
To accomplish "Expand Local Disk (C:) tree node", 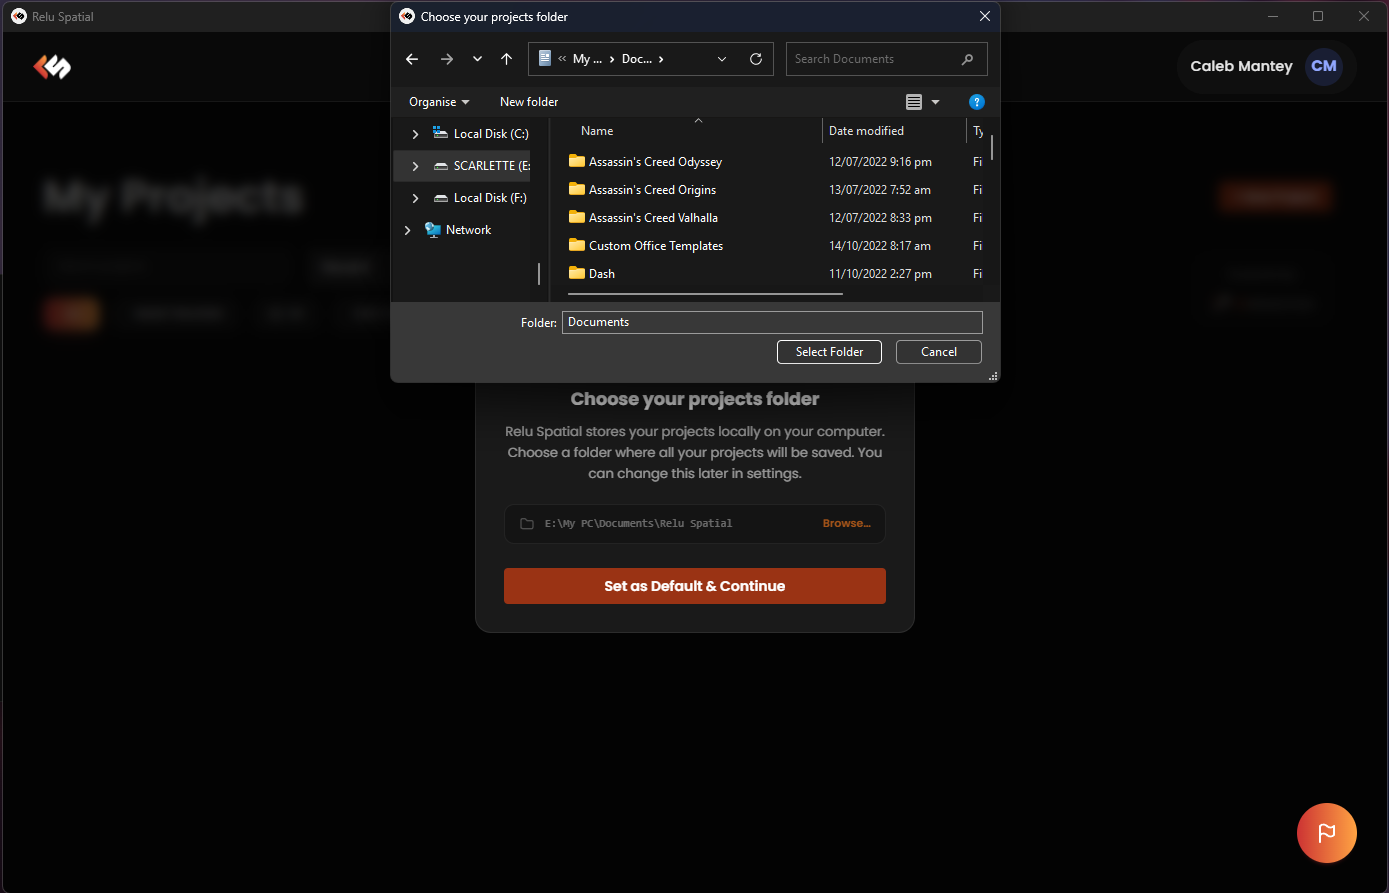I will coord(416,134).
